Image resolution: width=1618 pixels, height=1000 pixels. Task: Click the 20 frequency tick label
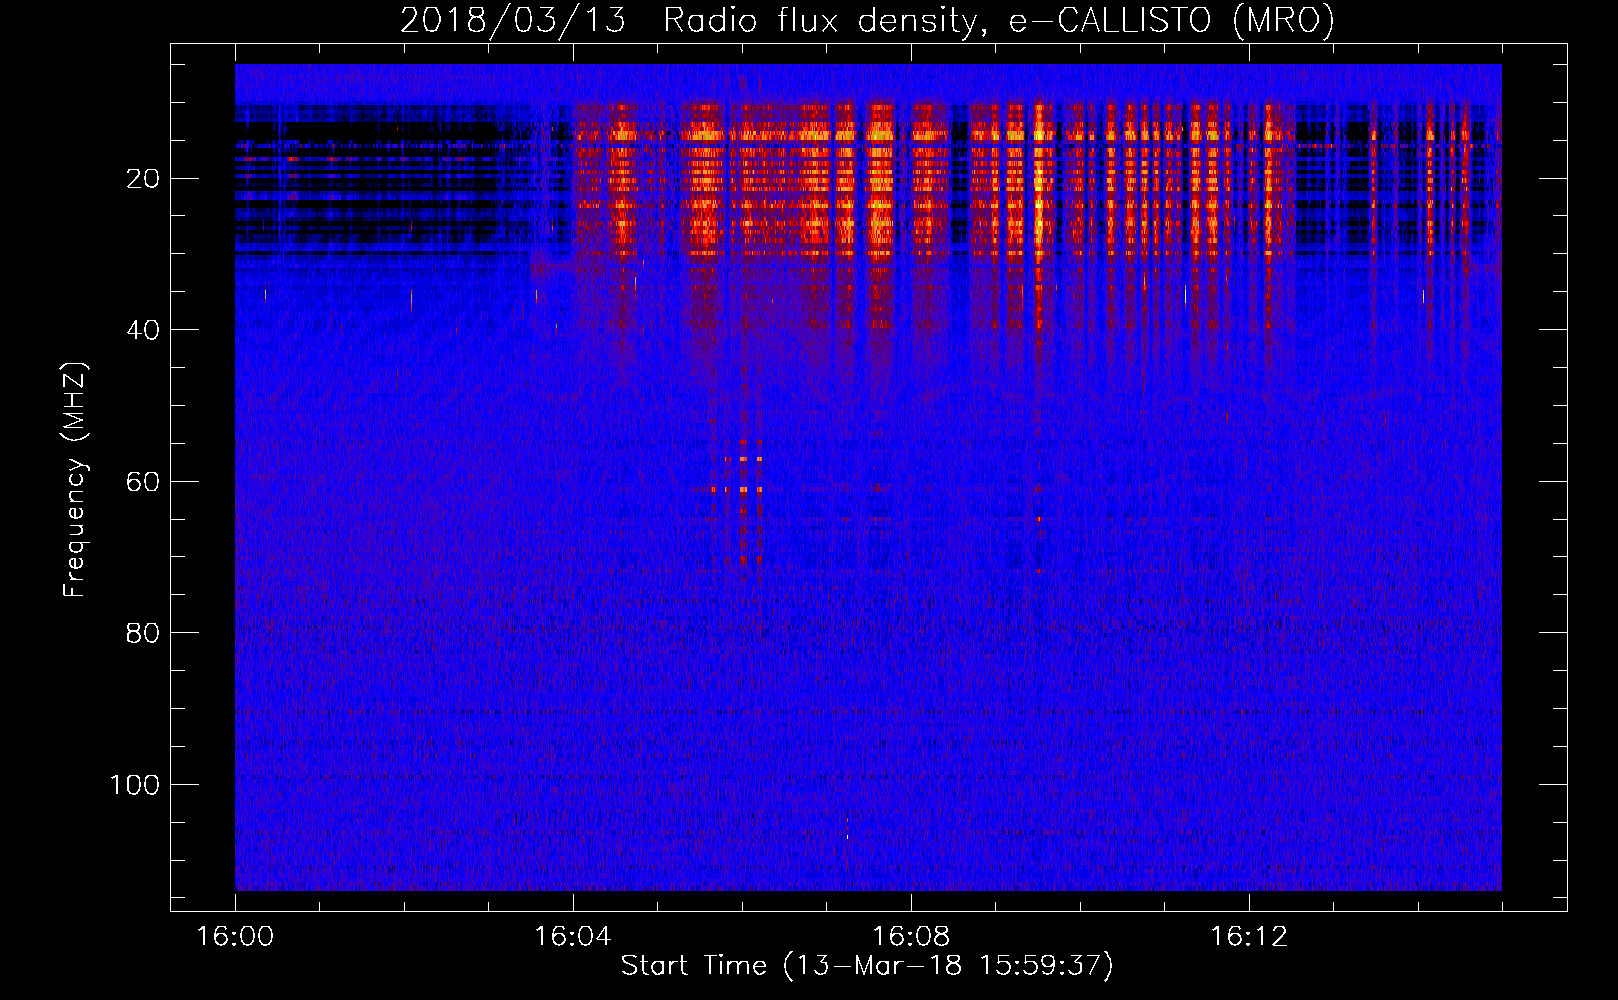[x=143, y=179]
